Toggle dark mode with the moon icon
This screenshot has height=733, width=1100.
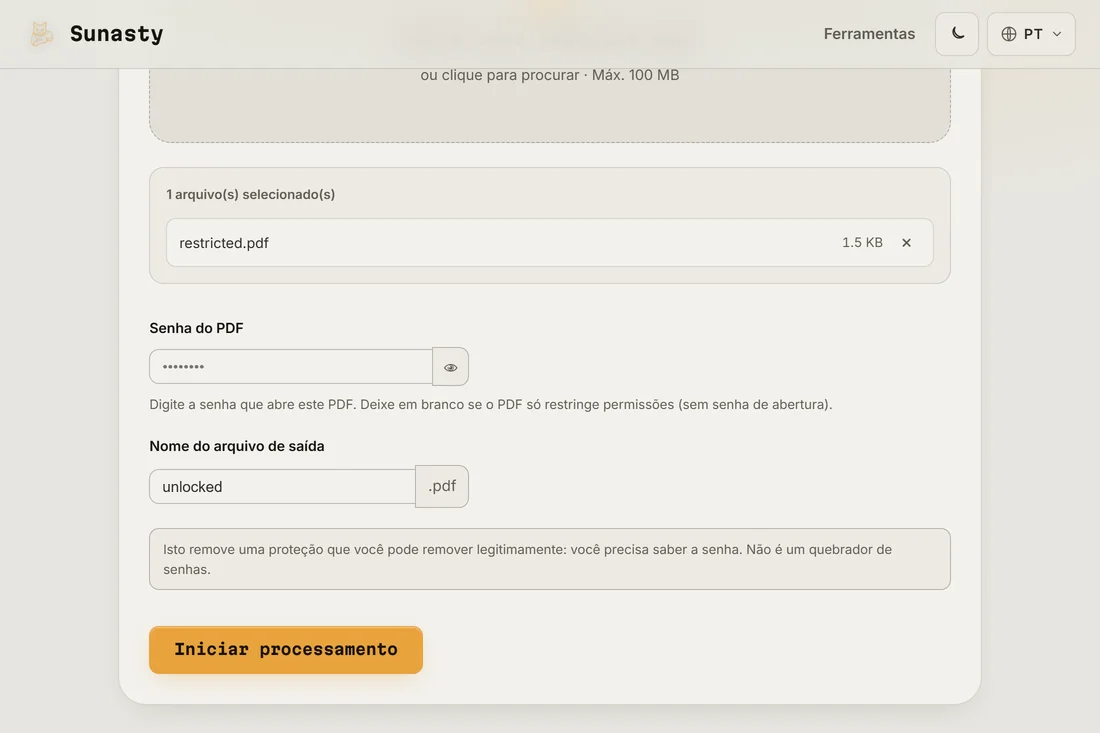(957, 34)
